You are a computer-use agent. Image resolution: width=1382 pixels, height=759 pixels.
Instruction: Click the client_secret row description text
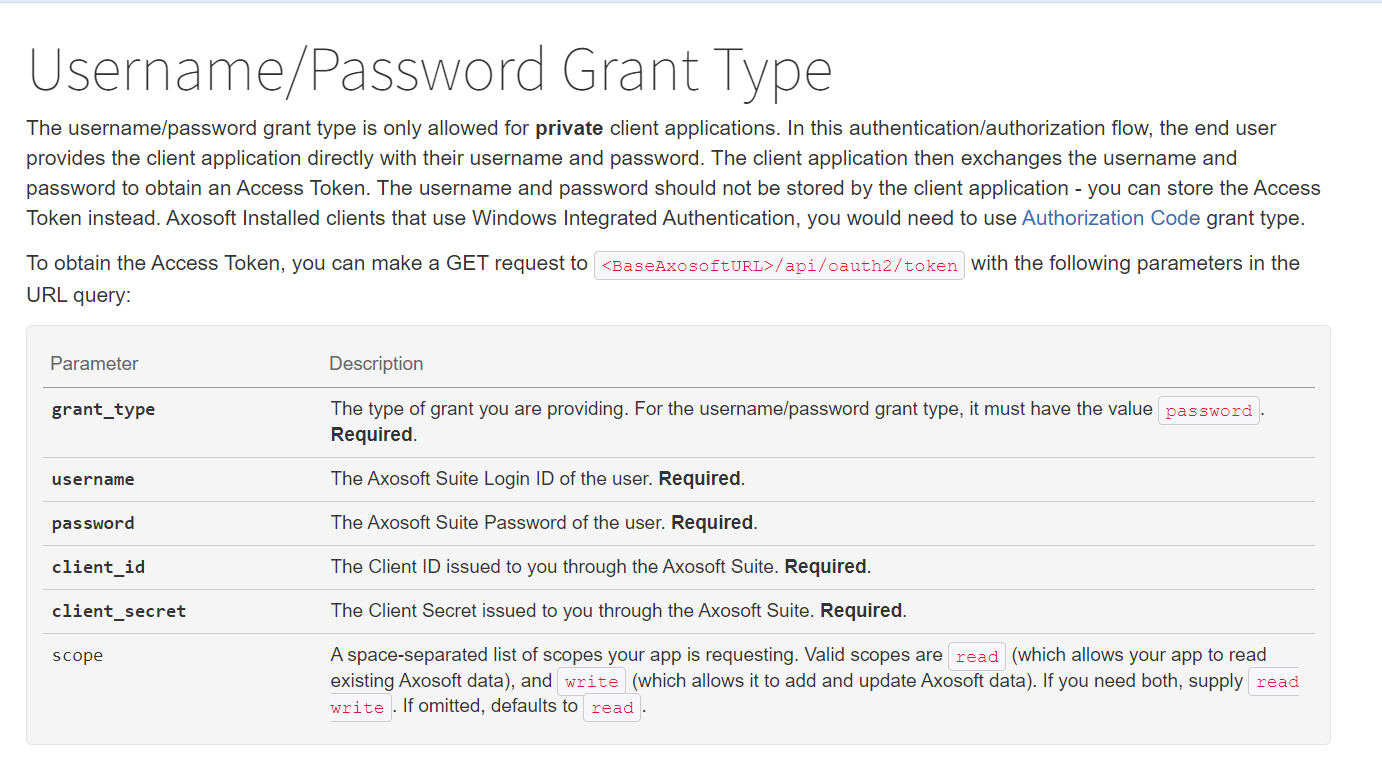pos(618,610)
